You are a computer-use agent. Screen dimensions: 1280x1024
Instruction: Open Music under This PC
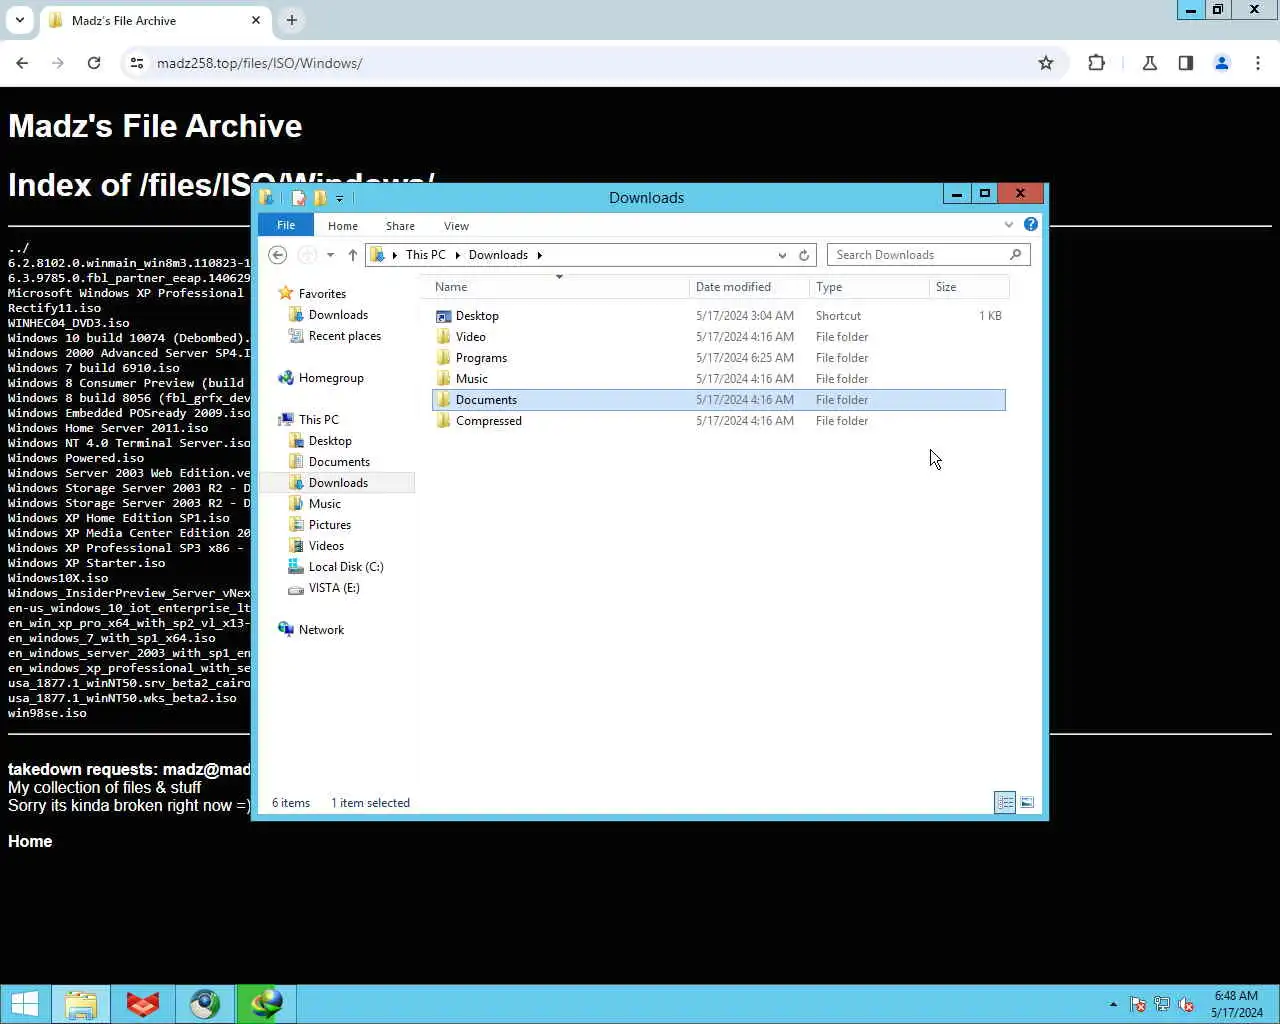pyautogui.click(x=325, y=504)
